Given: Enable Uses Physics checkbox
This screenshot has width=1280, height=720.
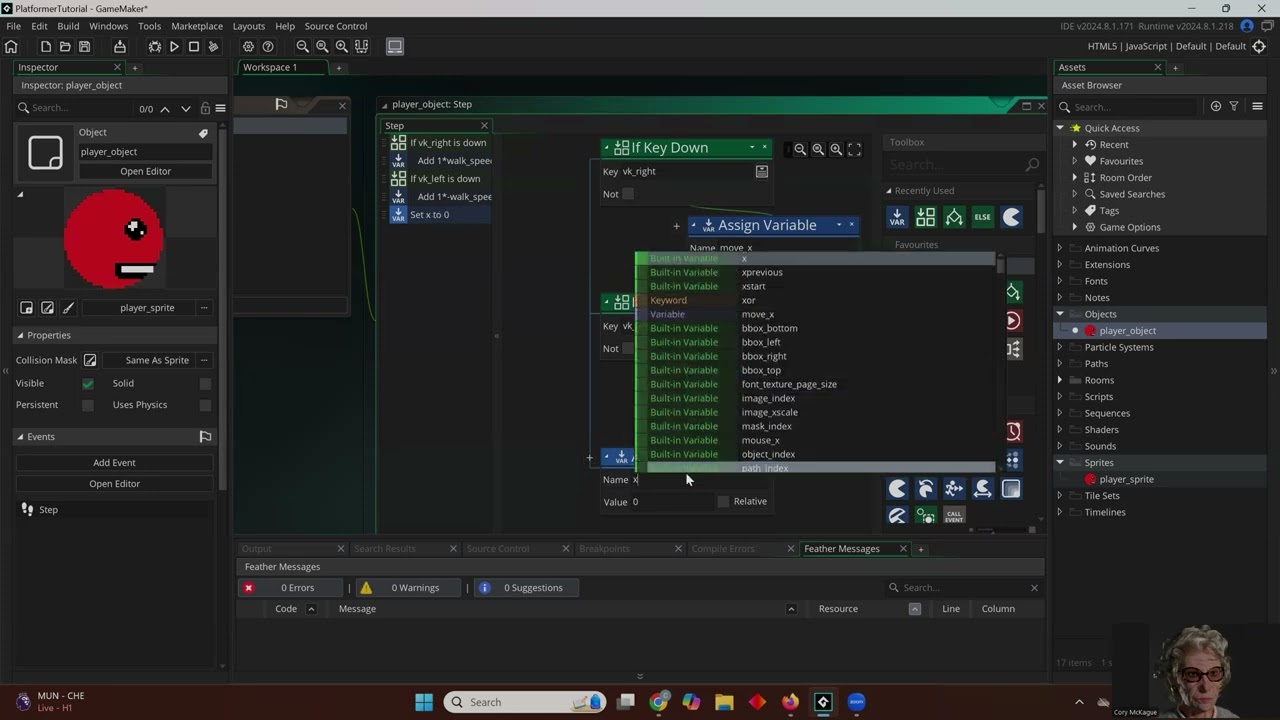Looking at the screenshot, I should click(x=205, y=405).
